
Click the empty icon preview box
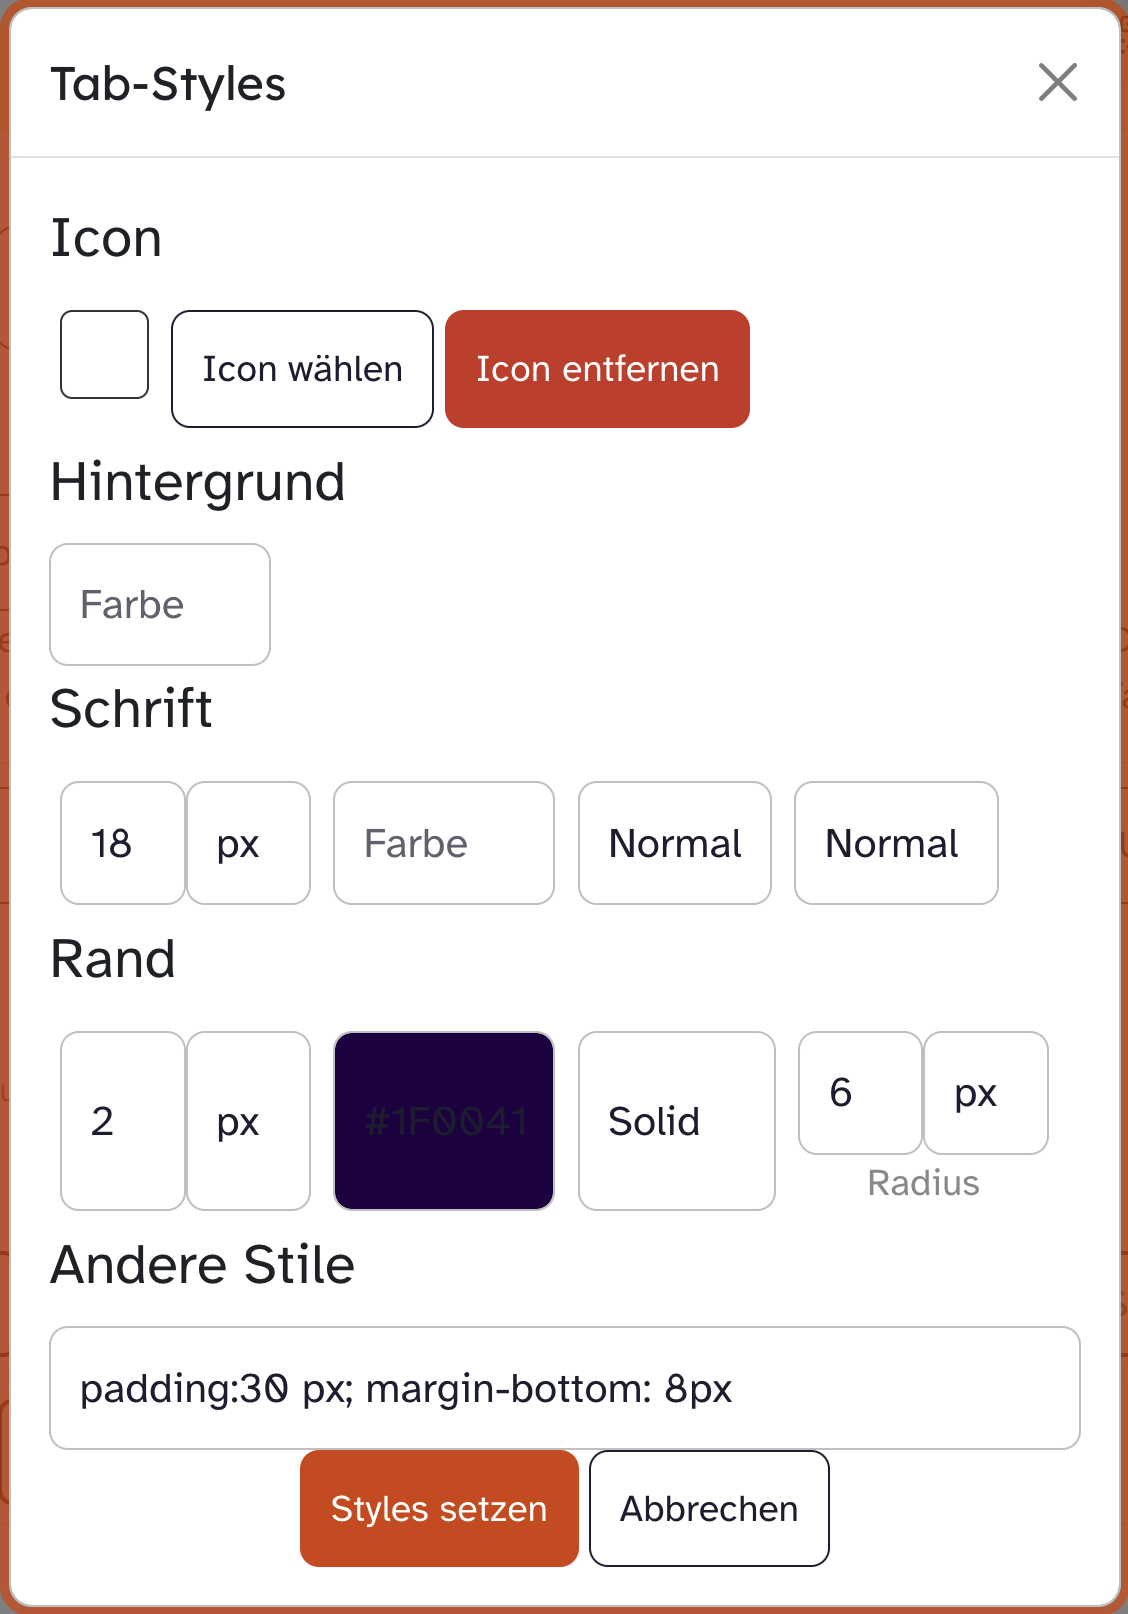[x=104, y=355]
